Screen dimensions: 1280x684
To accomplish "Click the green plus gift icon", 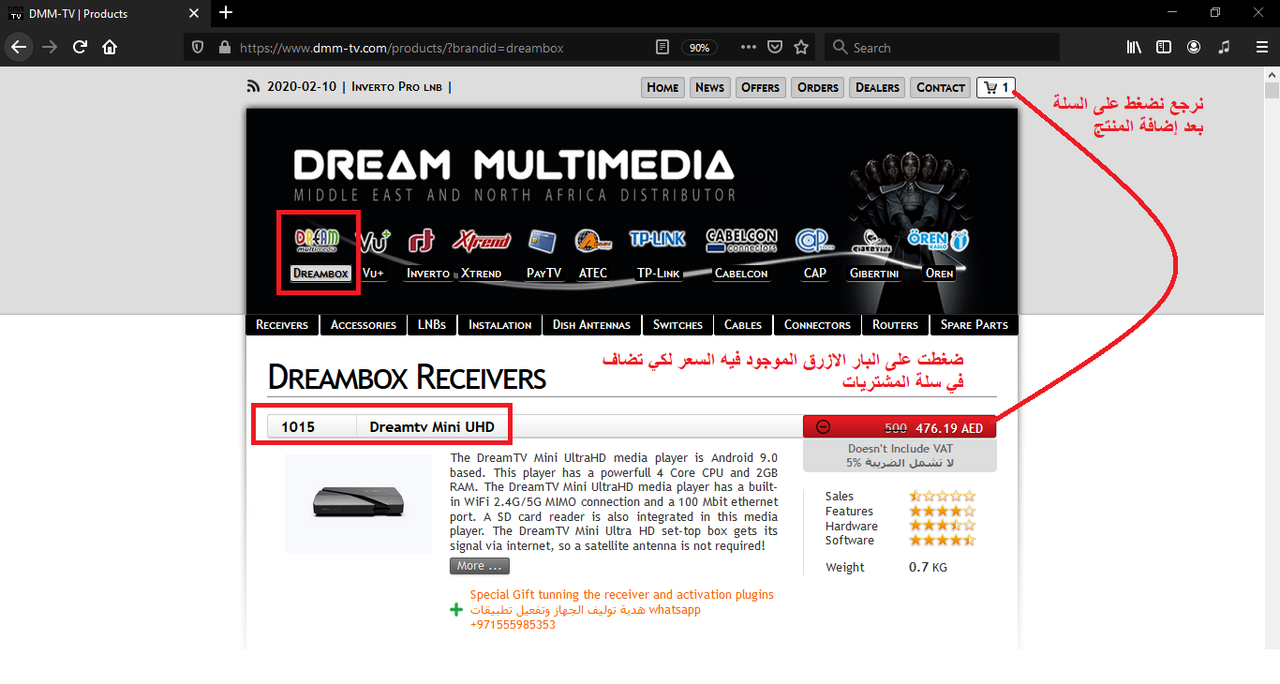I will (456, 609).
